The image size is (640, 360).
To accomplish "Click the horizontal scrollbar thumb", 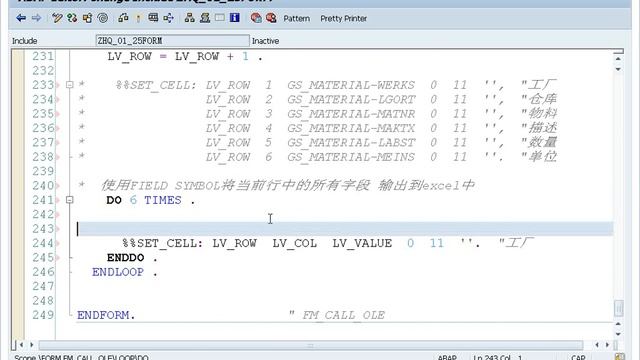I will [311, 345].
